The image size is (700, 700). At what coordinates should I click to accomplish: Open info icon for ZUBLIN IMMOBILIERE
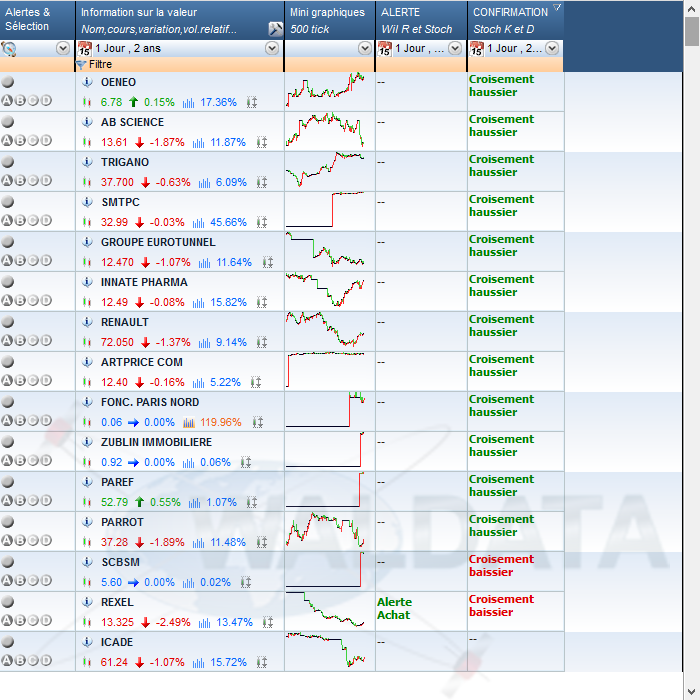point(88,442)
